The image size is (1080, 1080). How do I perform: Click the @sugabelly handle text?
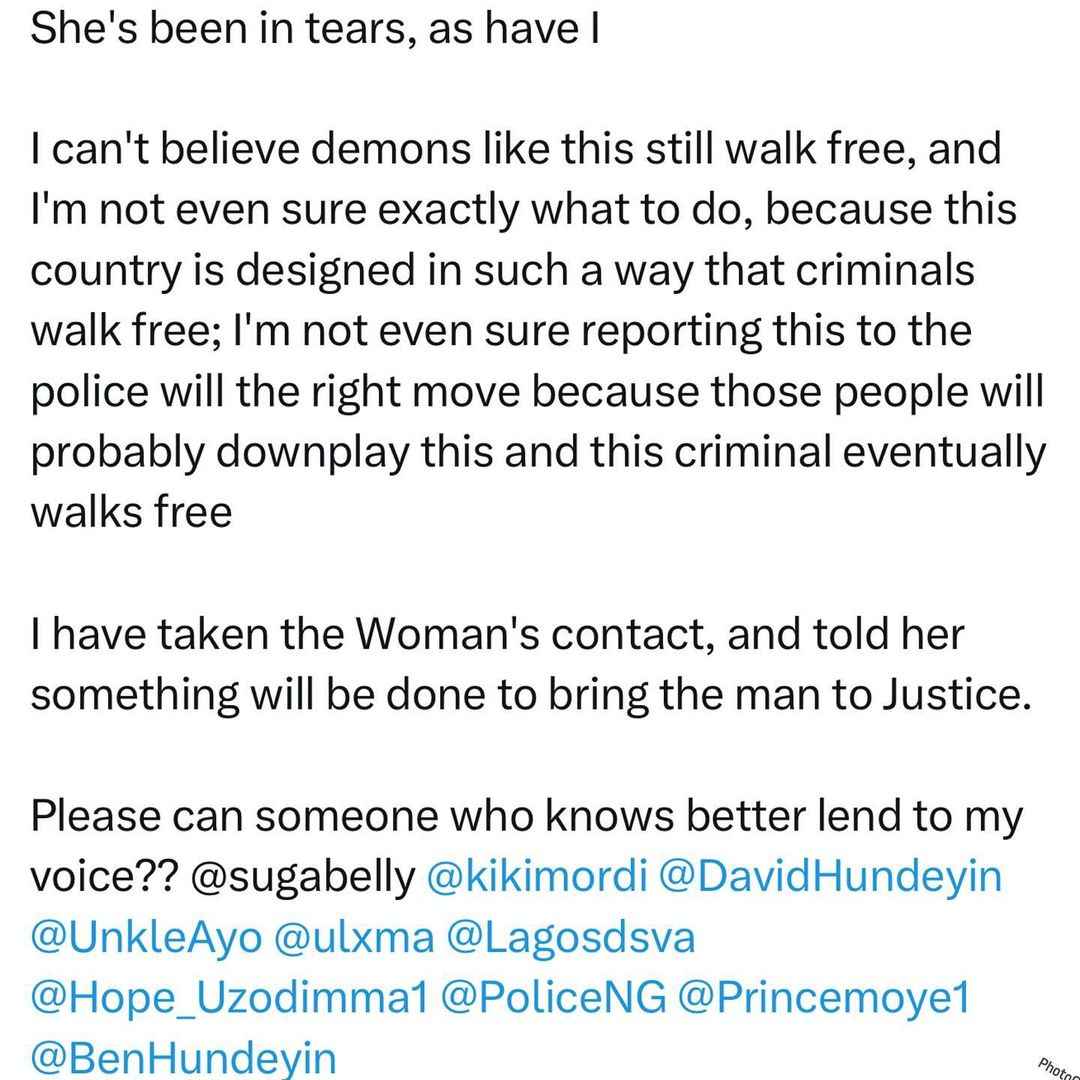[303, 877]
